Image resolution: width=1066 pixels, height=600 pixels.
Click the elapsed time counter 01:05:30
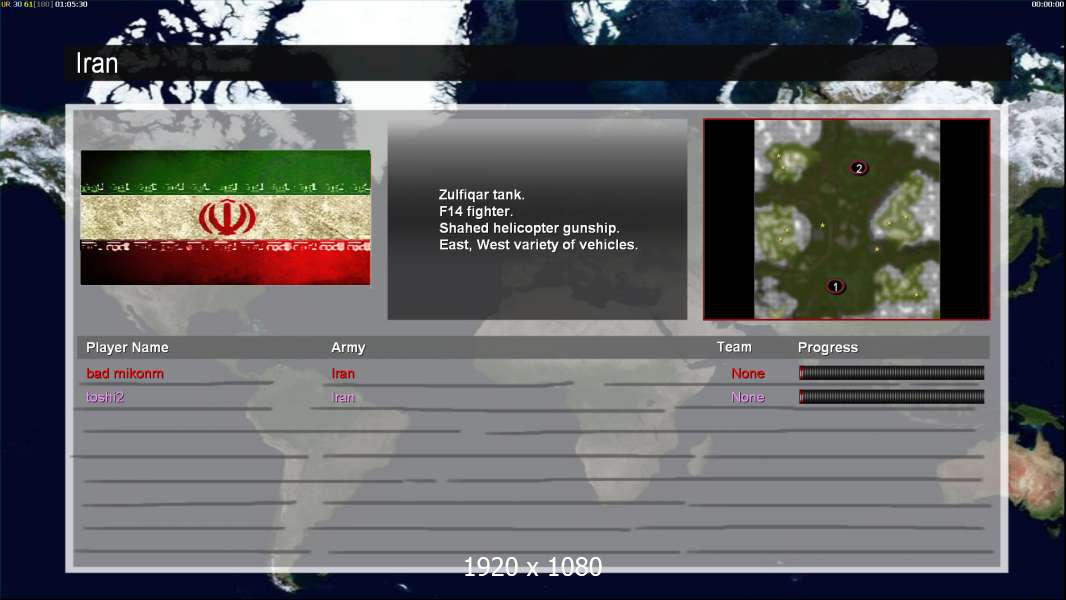pos(71,4)
